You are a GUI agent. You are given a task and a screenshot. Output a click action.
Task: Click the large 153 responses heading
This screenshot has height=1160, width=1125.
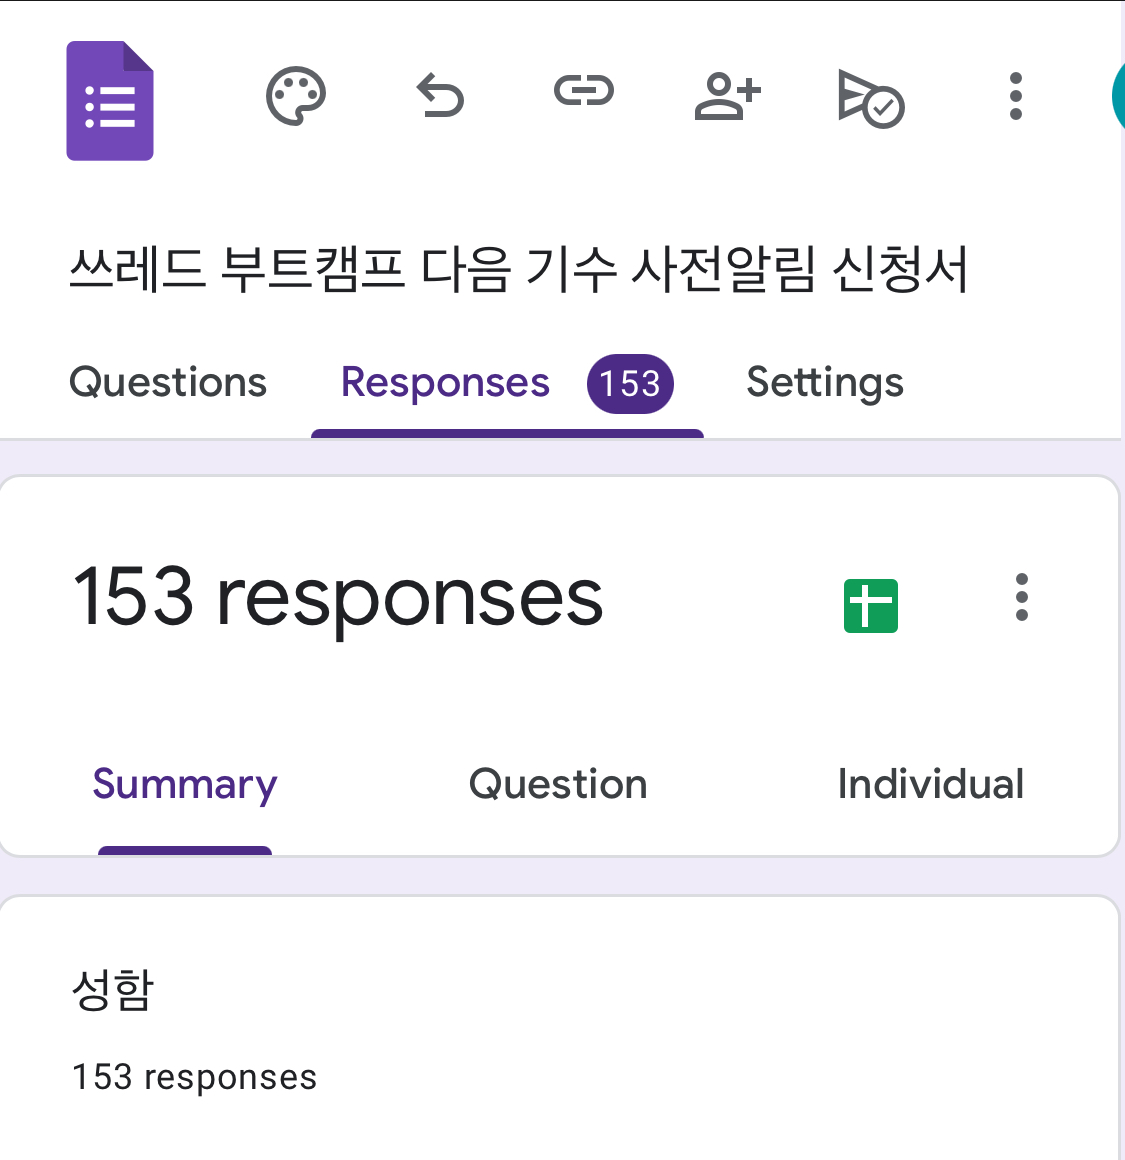point(338,597)
